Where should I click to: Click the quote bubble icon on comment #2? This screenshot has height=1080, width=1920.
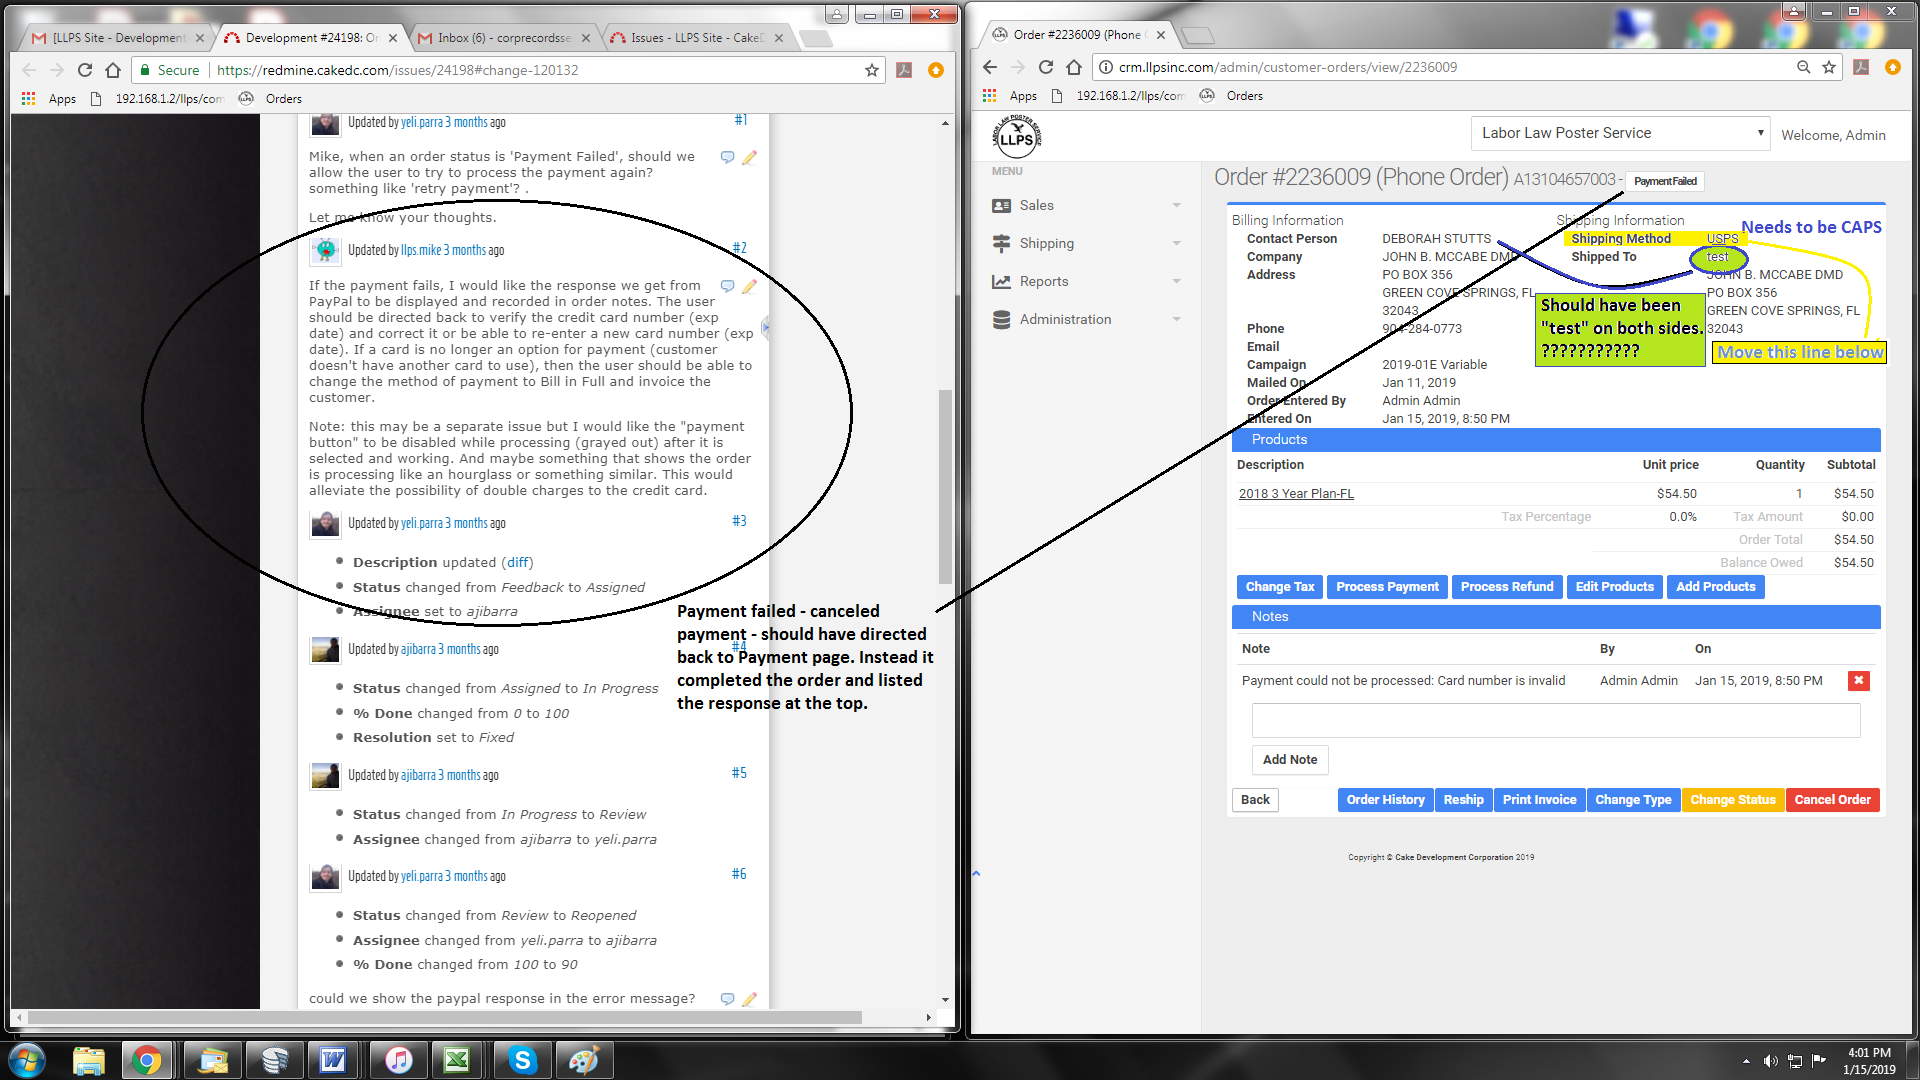727,286
